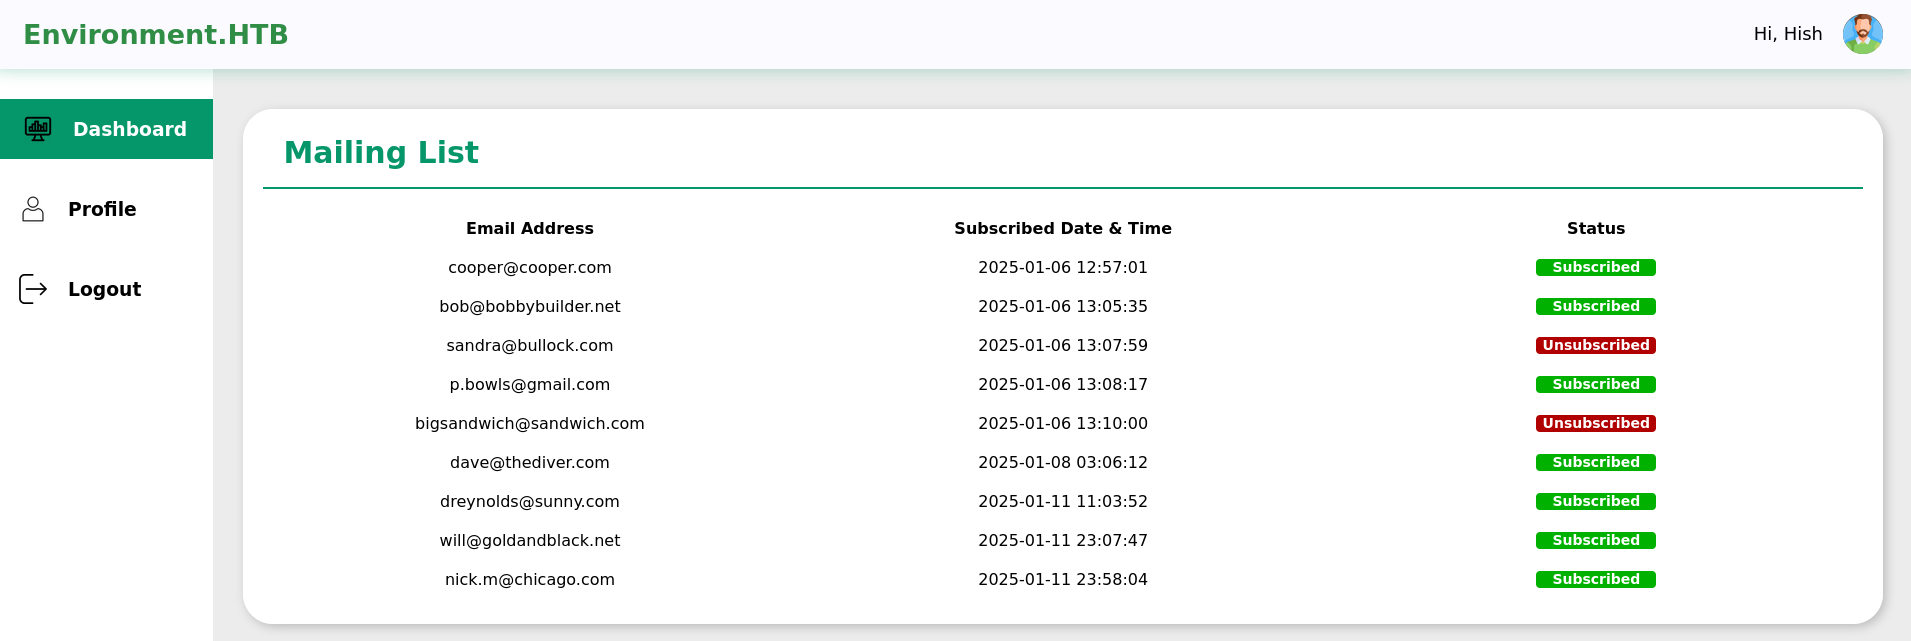
Task: Select the bob@bobbybuilder.net email address
Action: (529, 306)
